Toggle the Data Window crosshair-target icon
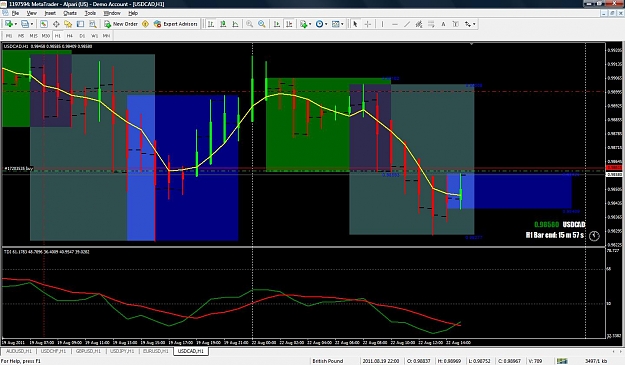625x365 pixels. 56,24
